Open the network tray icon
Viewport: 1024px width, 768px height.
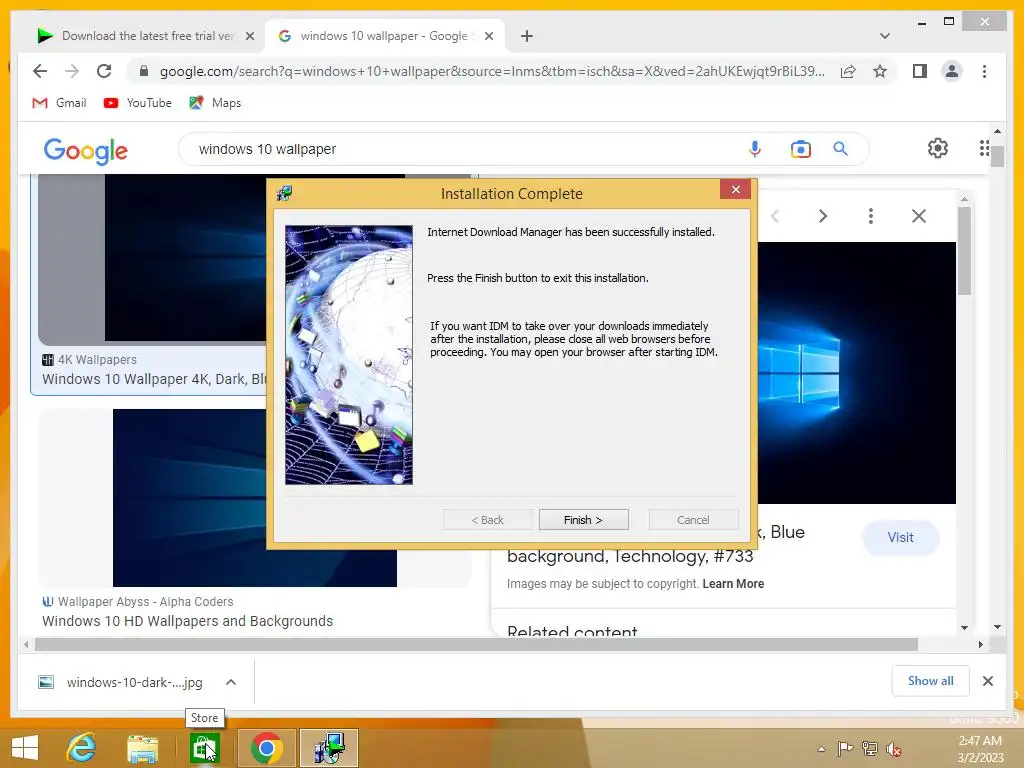pos(869,749)
